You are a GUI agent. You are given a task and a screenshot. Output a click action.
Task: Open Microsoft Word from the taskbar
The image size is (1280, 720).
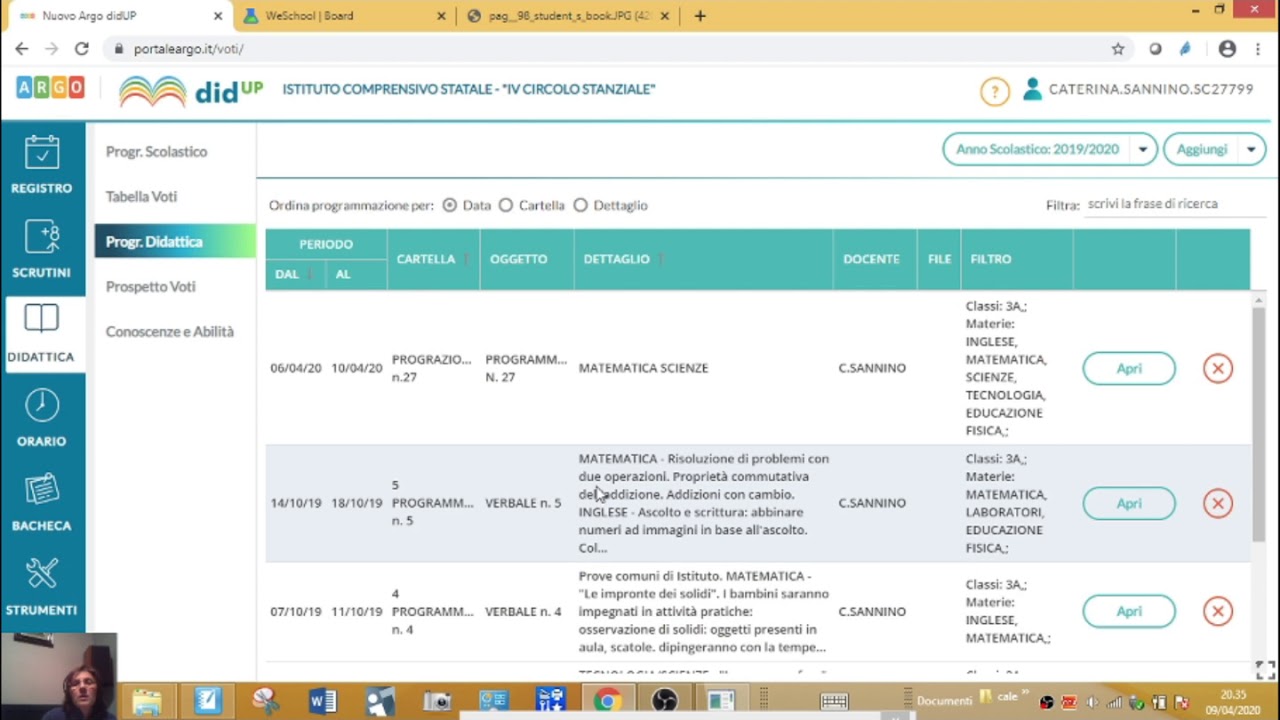[322, 701]
